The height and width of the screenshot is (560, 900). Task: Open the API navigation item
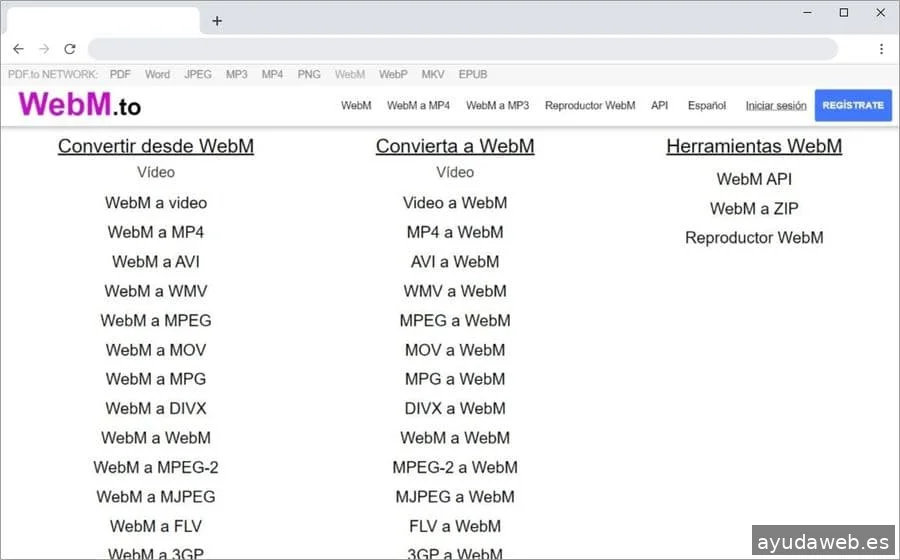tap(659, 105)
